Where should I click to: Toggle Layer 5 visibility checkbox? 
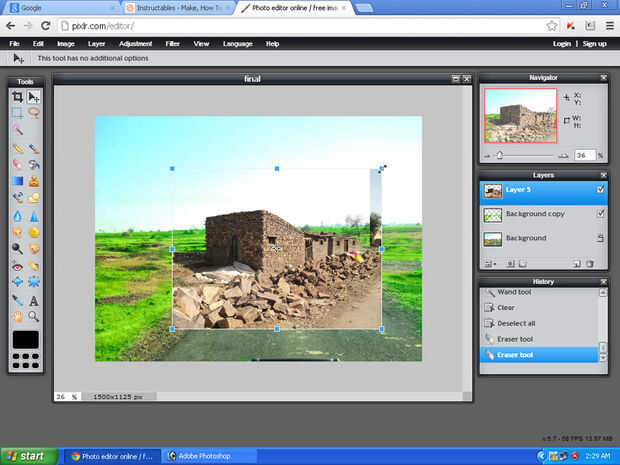point(600,189)
